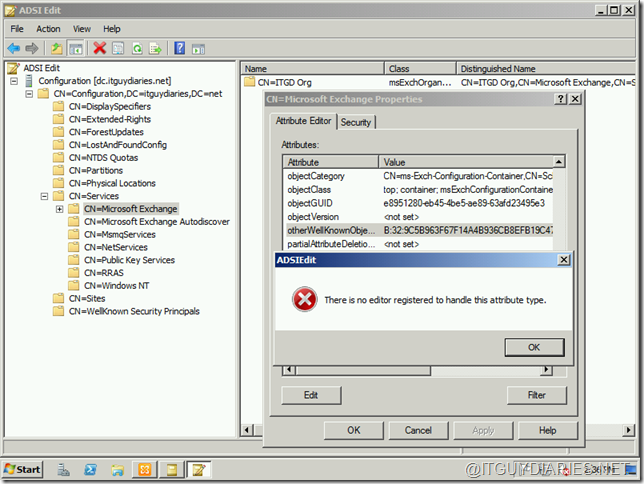
Task: Select the CN=ITGD Org row in list
Action: pos(439,83)
